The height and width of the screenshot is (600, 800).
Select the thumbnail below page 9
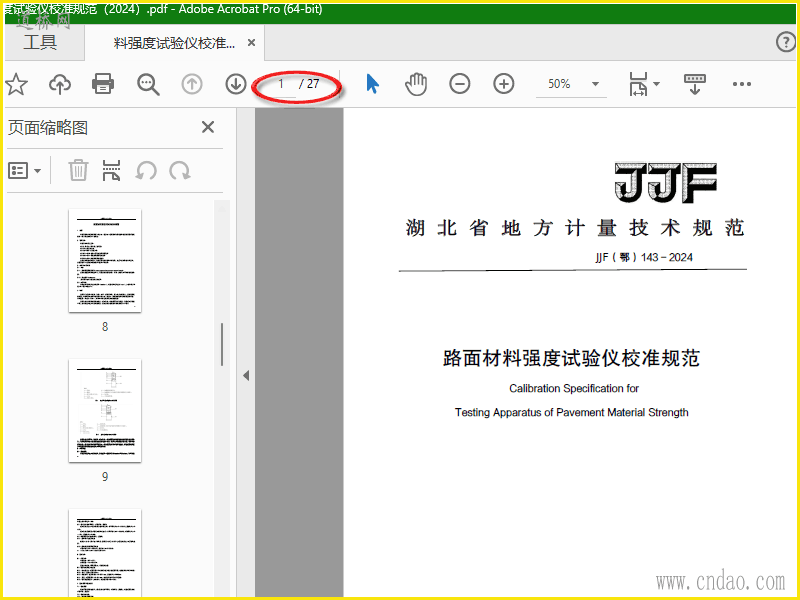(105, 553)
